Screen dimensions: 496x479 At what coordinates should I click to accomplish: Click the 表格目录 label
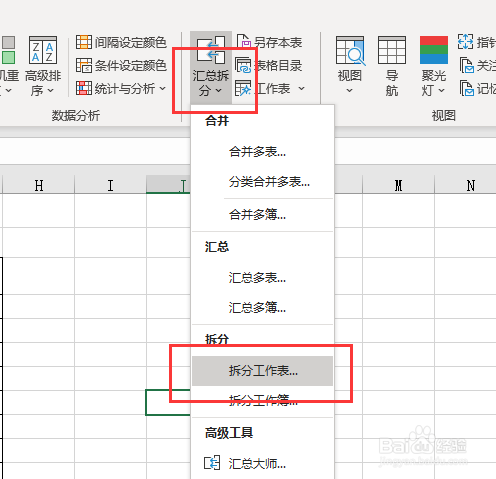[x=278, y=66]
